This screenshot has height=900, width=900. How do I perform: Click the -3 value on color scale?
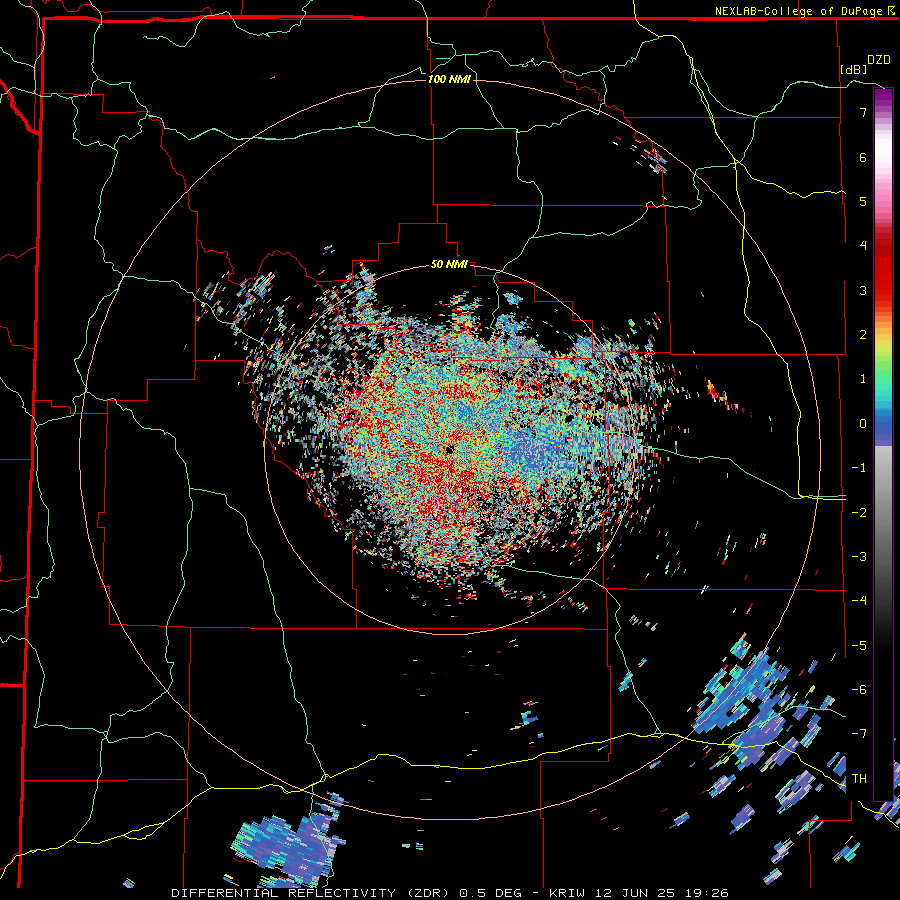pos(859,557)
